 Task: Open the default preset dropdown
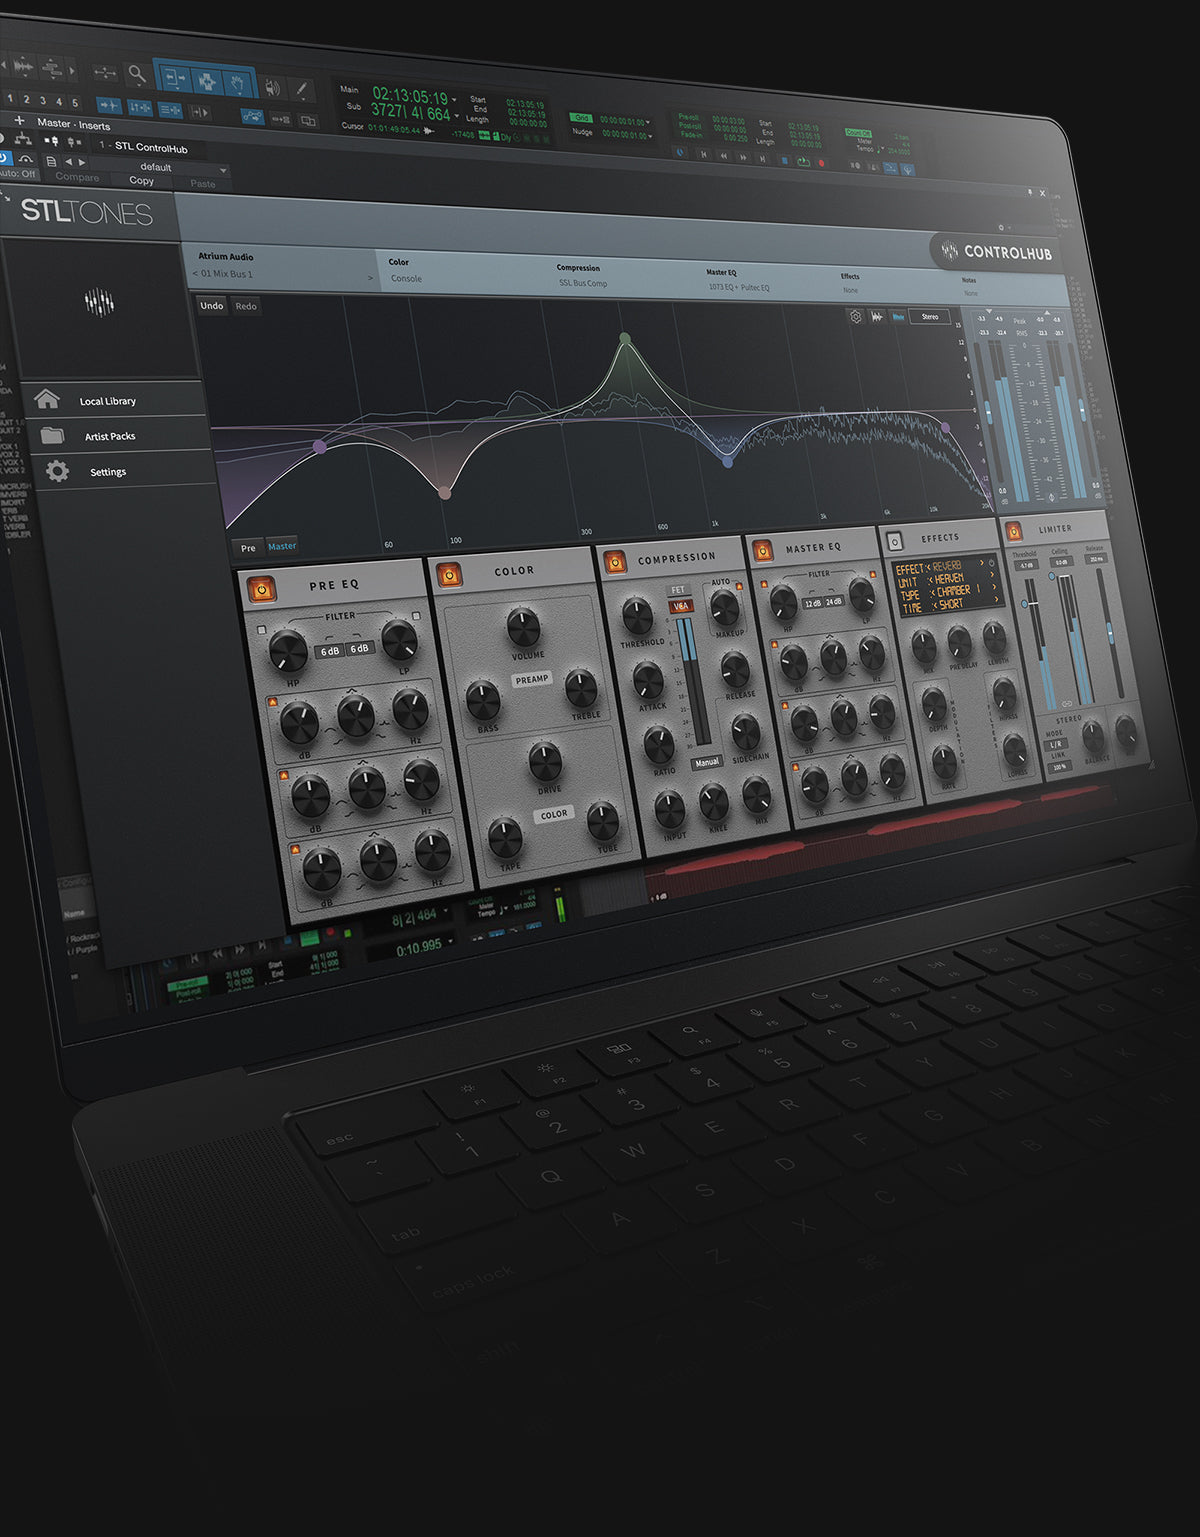tap(160, 167)
